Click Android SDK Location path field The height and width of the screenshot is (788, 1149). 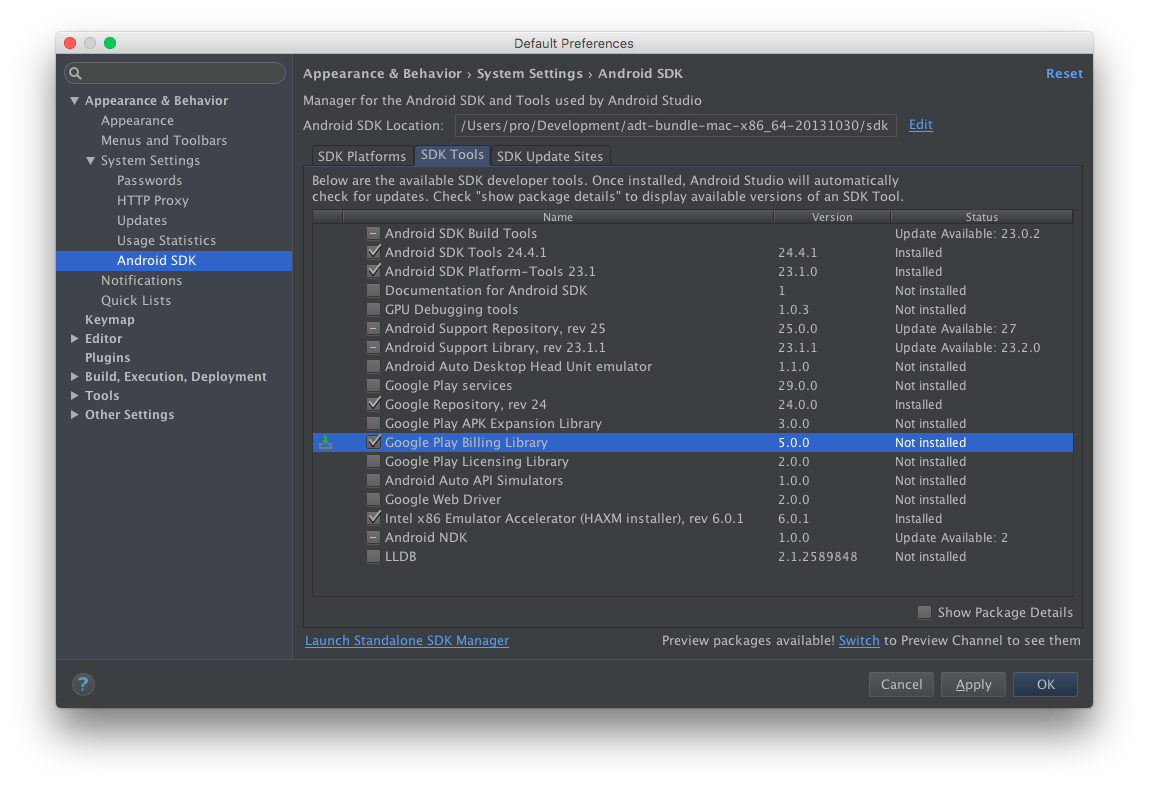(x=676, y=125)
